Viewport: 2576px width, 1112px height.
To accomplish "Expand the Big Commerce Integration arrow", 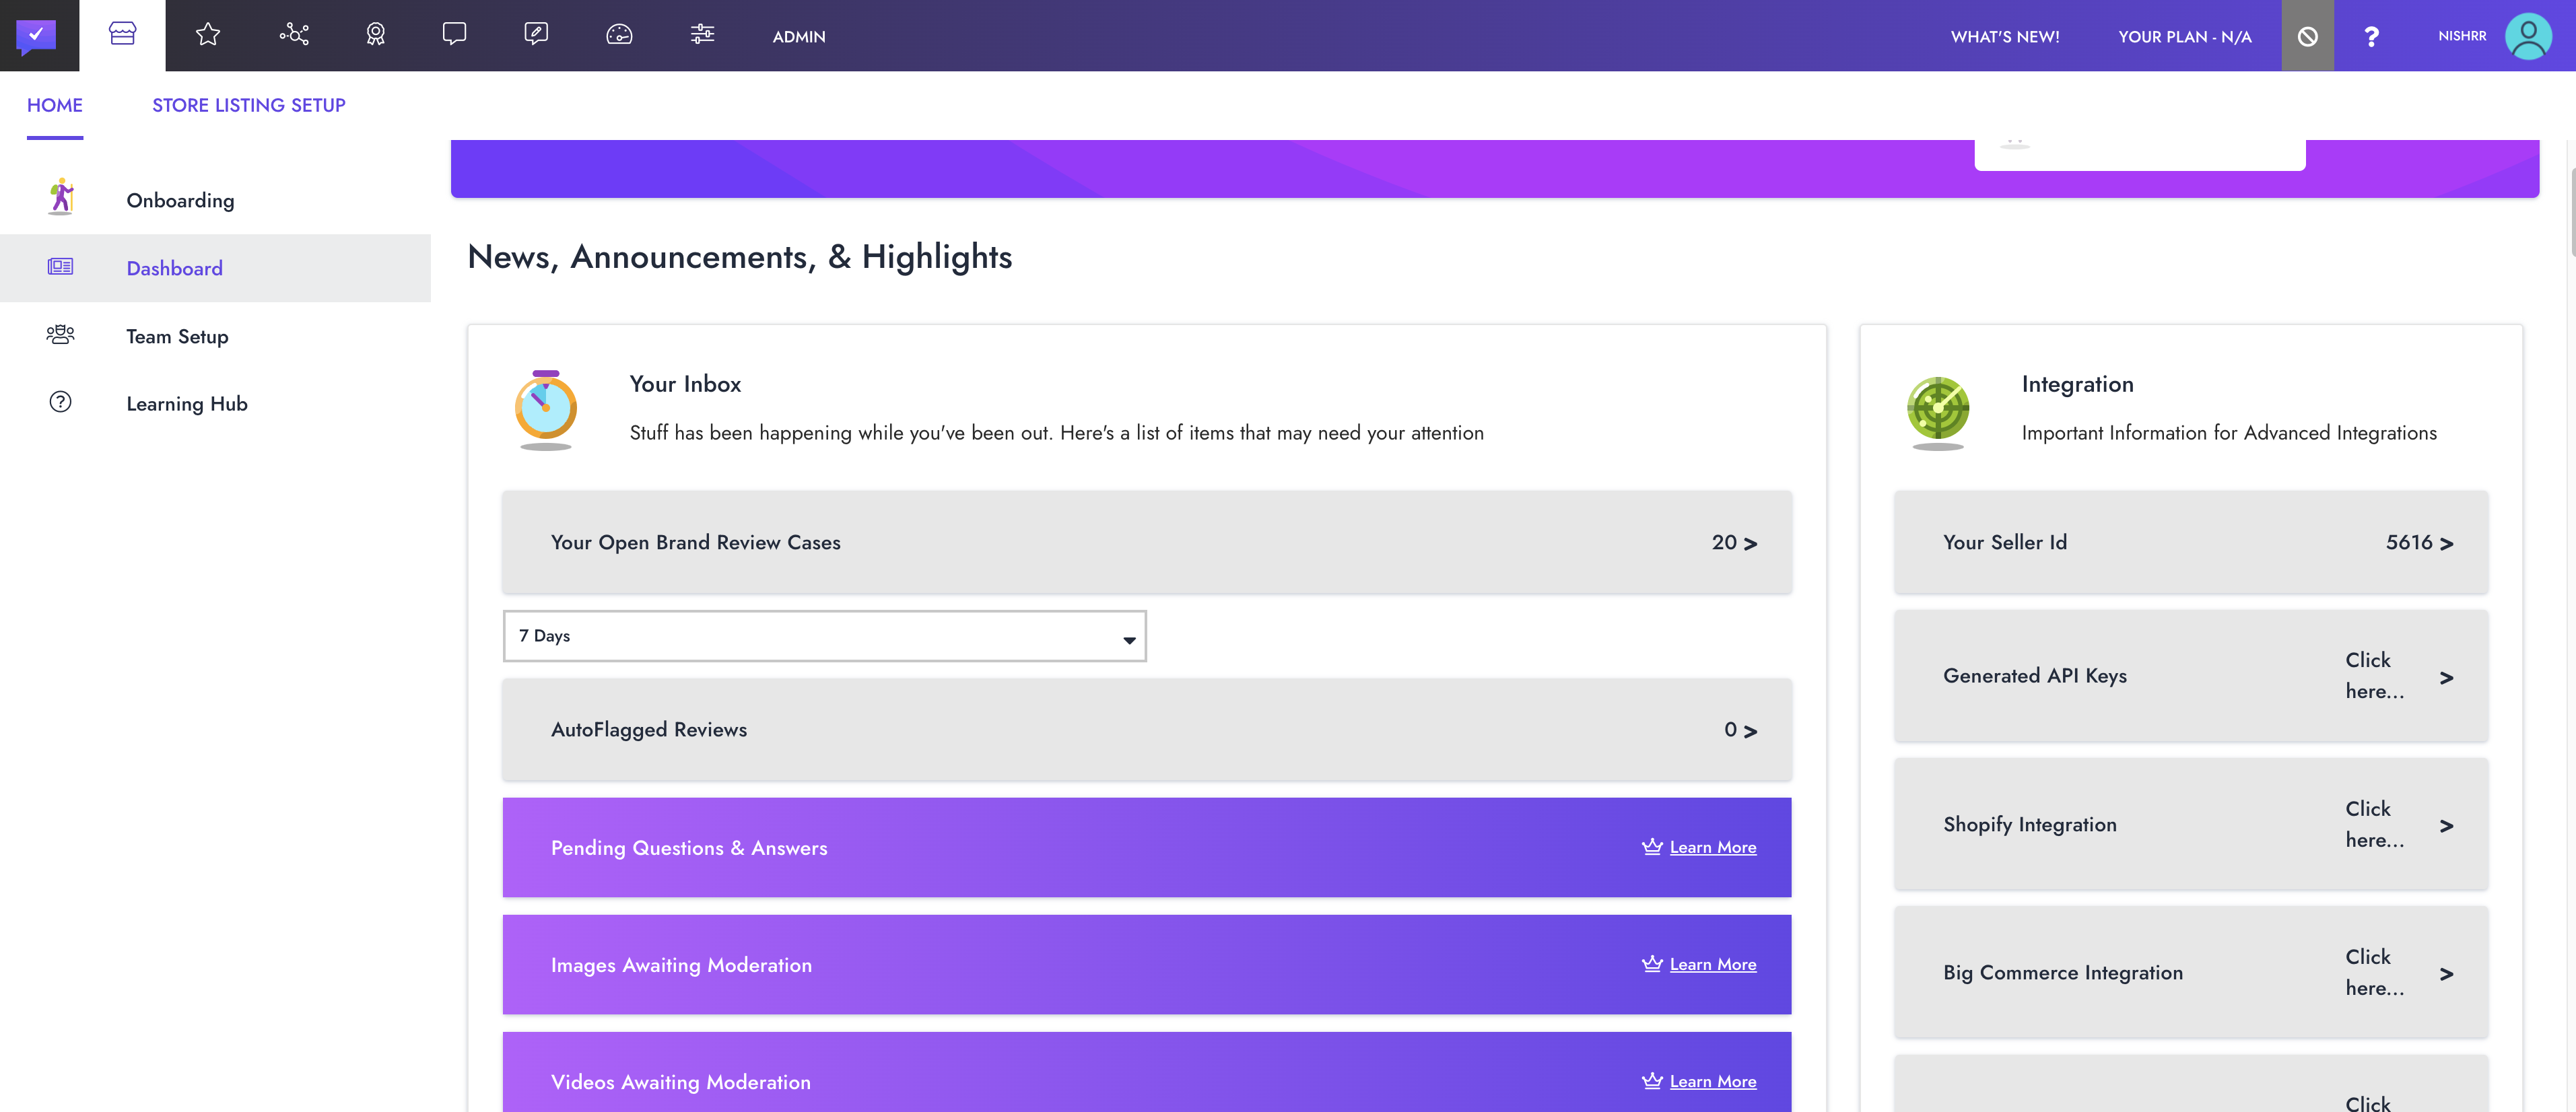I will [x=2446, y=974].
